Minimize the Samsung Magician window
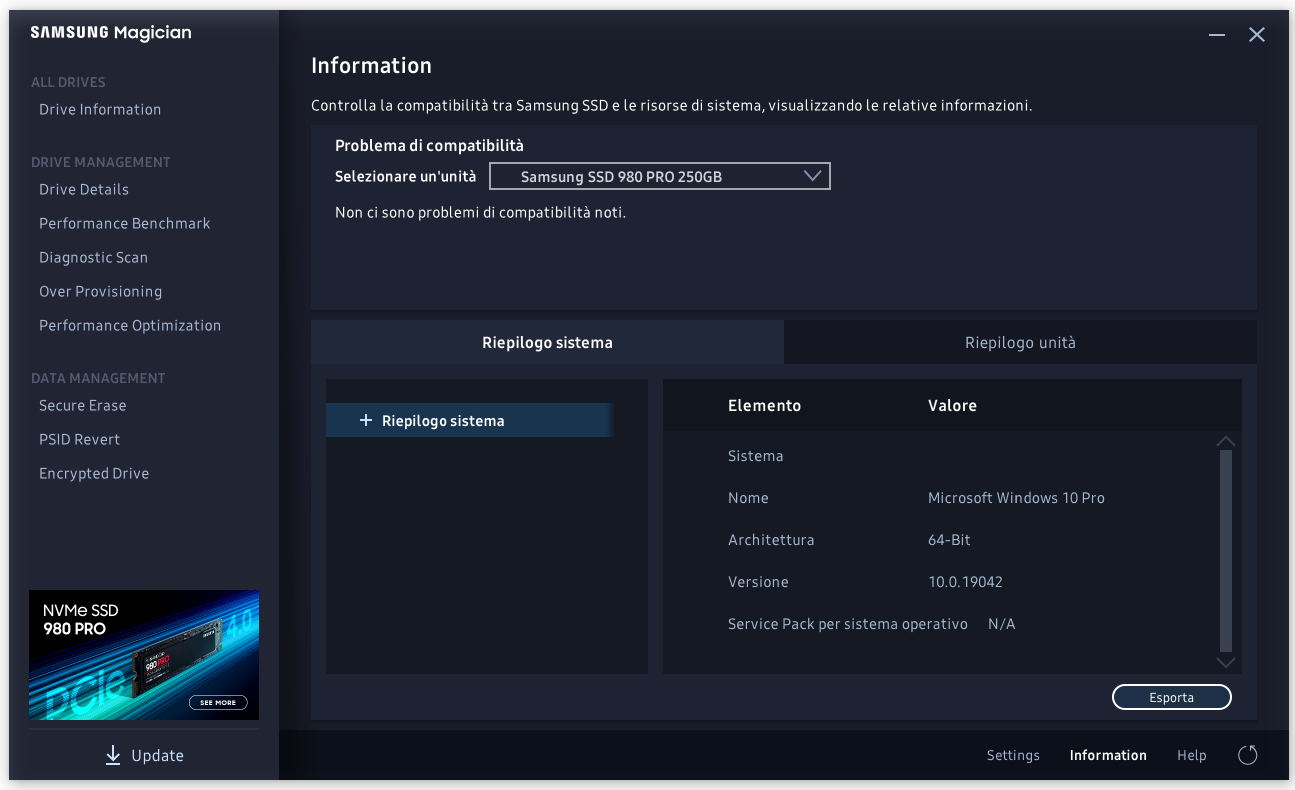The width and height of the screenshot is (1295, 790). point(1217,35)
